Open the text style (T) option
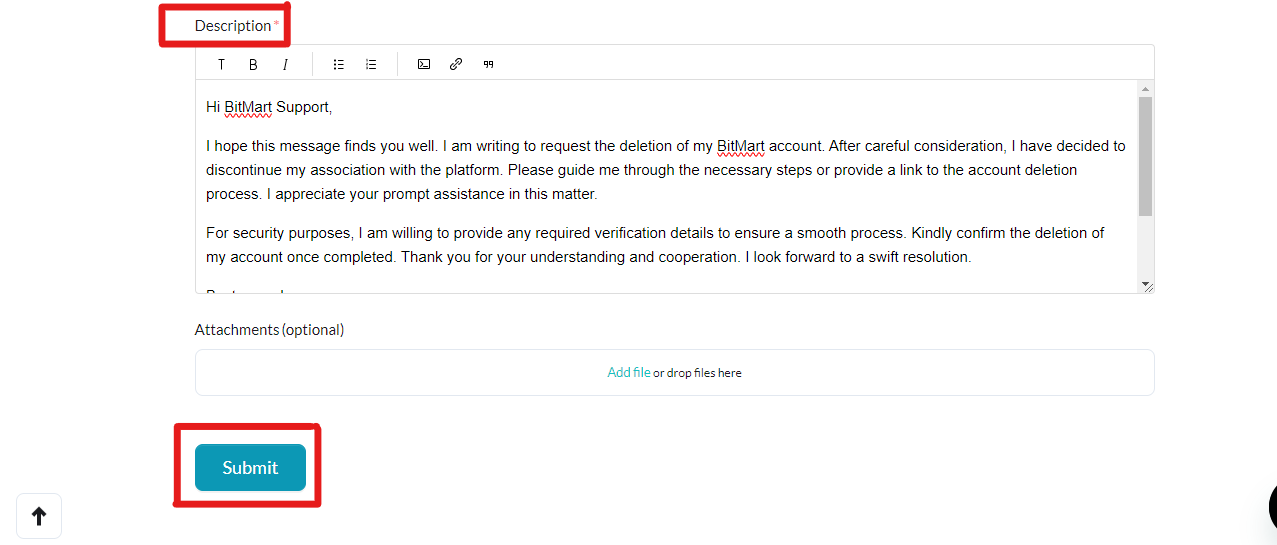The image size is (1277, 545). [x=221, y=64]
